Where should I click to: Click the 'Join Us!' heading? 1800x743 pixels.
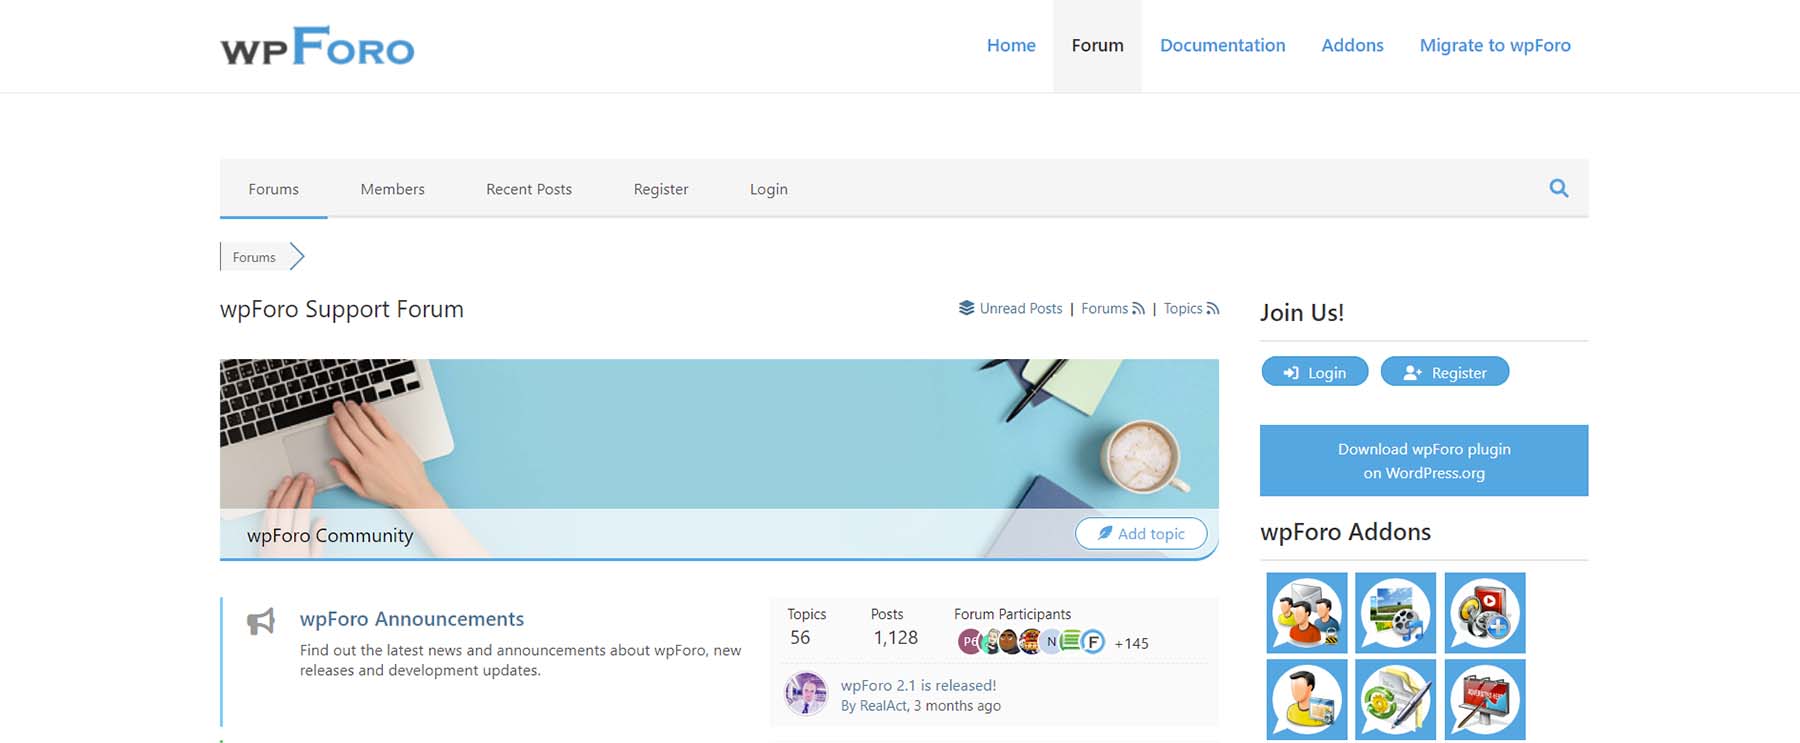1302,313
